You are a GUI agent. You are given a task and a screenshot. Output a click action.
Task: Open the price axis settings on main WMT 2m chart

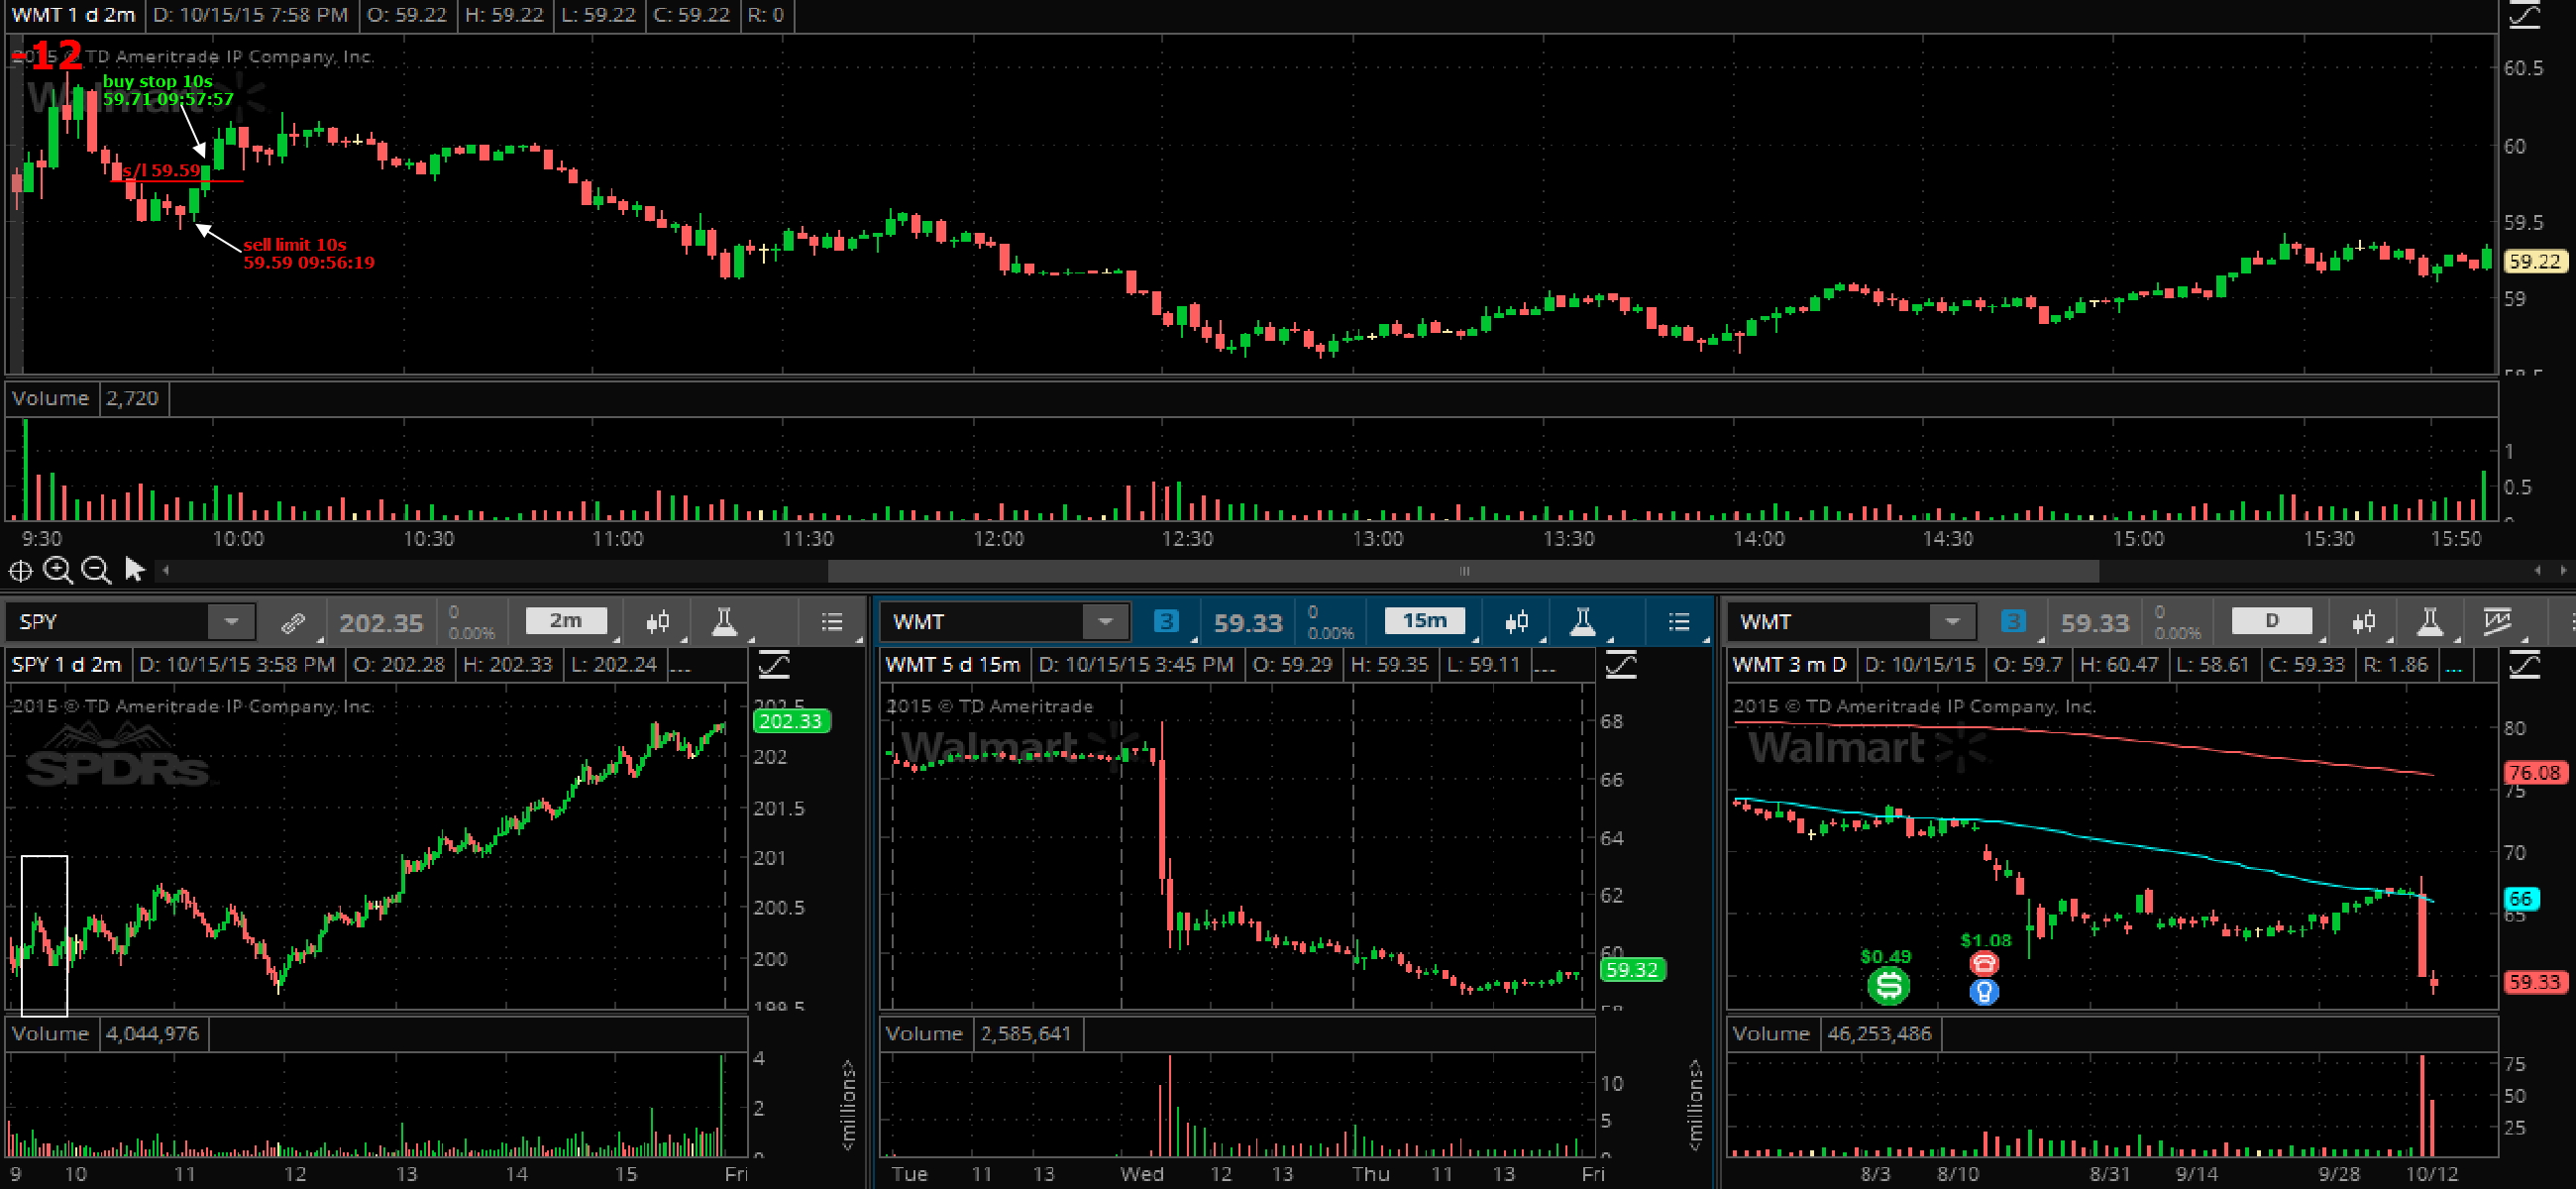coord(2524,16)
